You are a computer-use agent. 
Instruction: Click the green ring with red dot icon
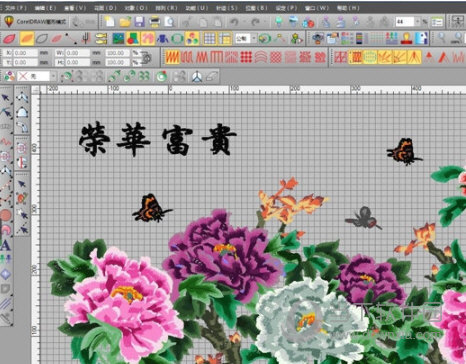tap(162, 76)
